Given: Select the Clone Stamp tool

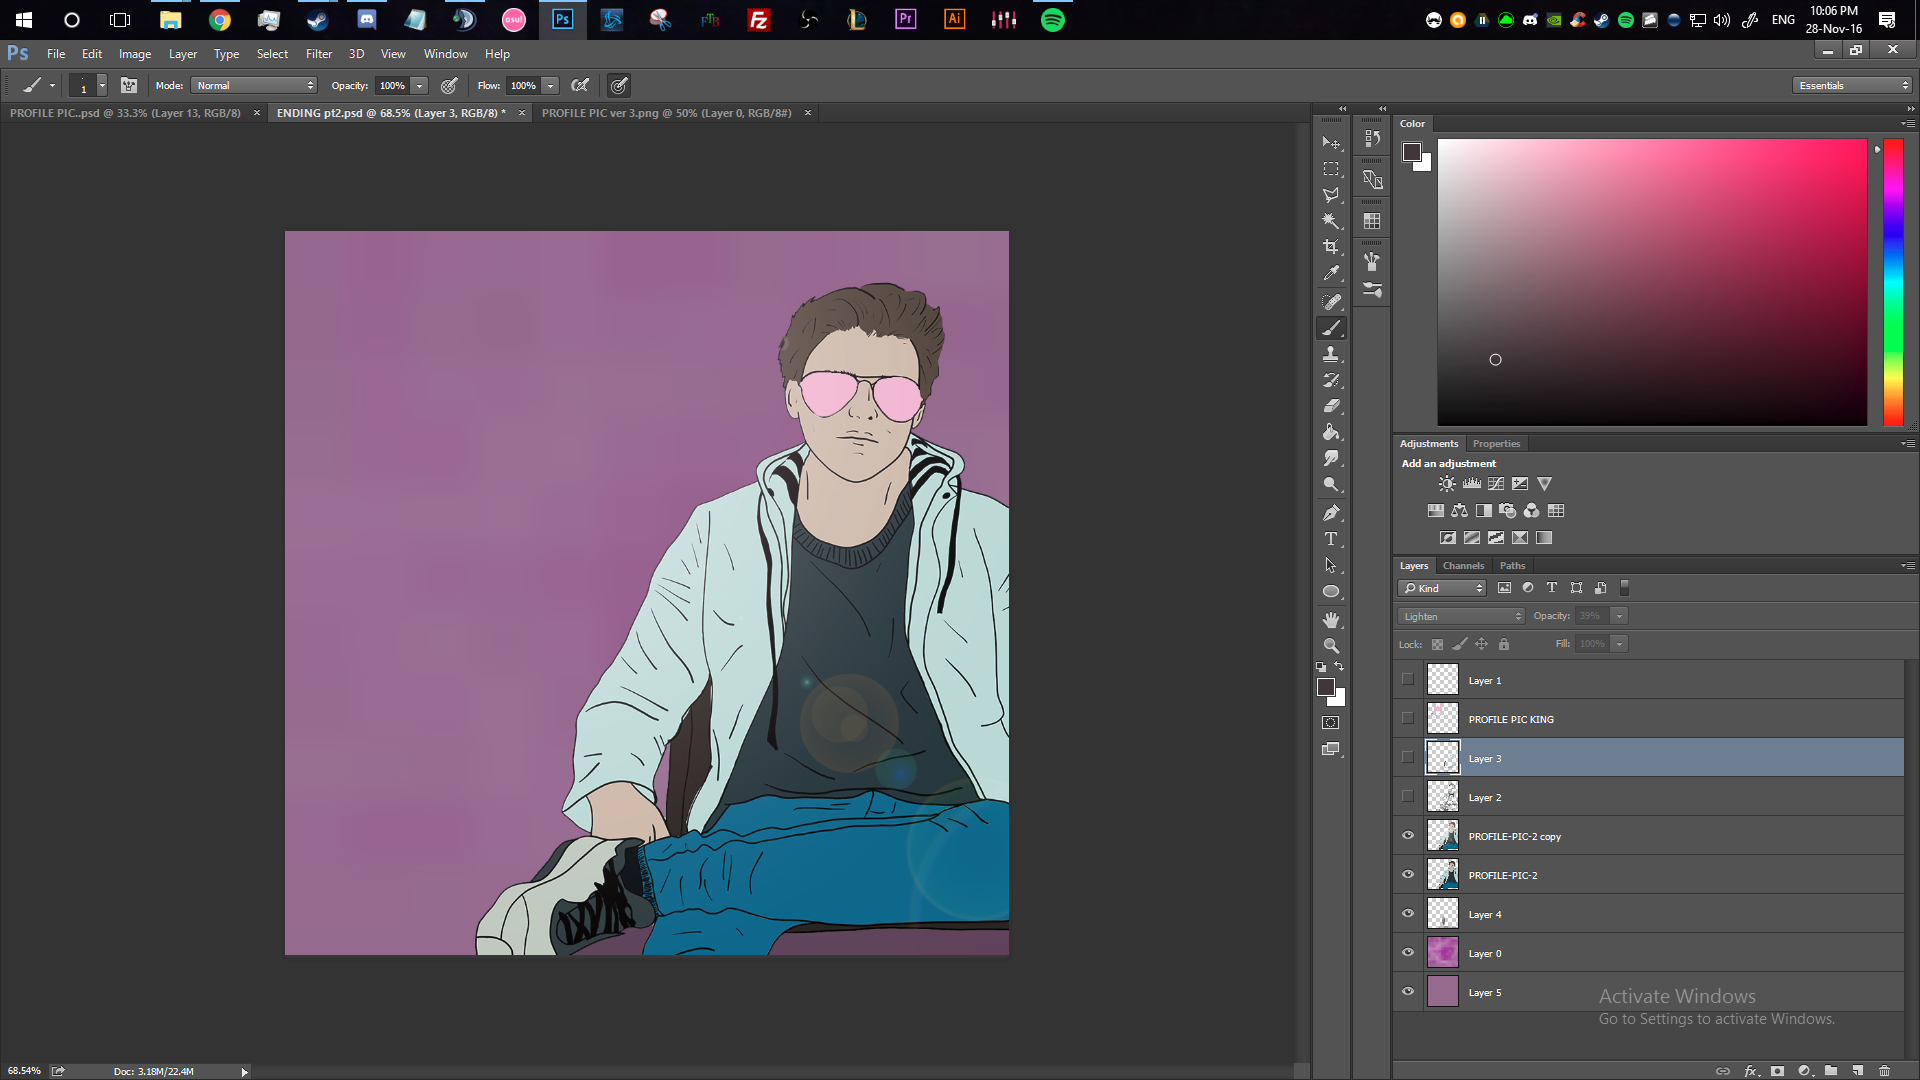Looking at the screenshot, I should pyautogui.click(x=1331, y=354).
